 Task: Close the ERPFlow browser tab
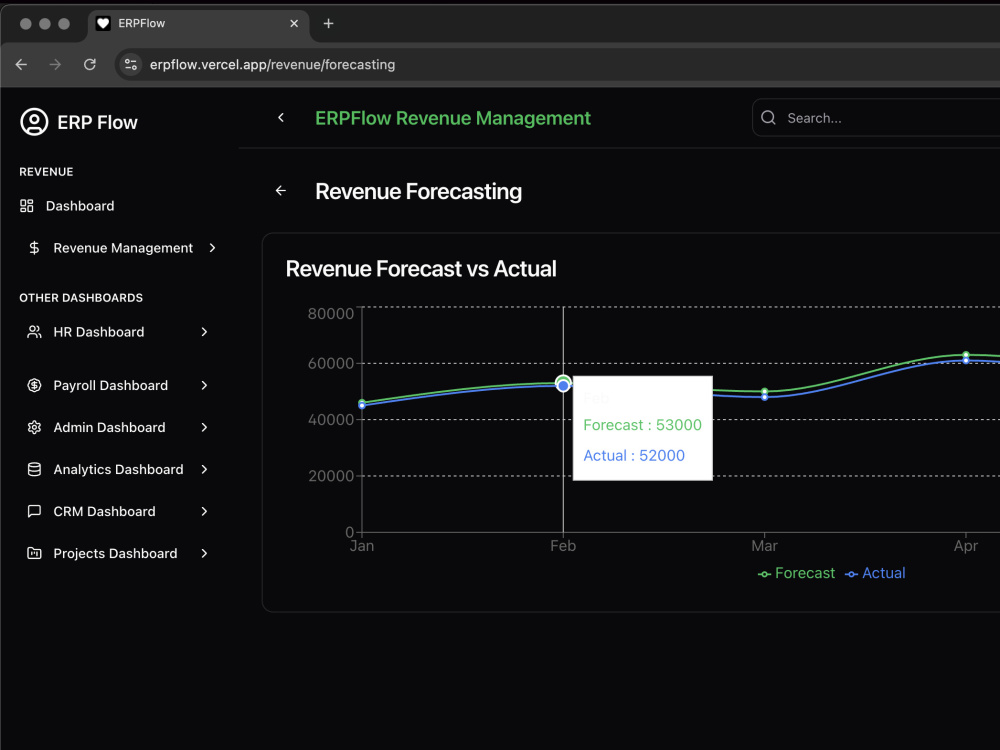tap(294, 24)
